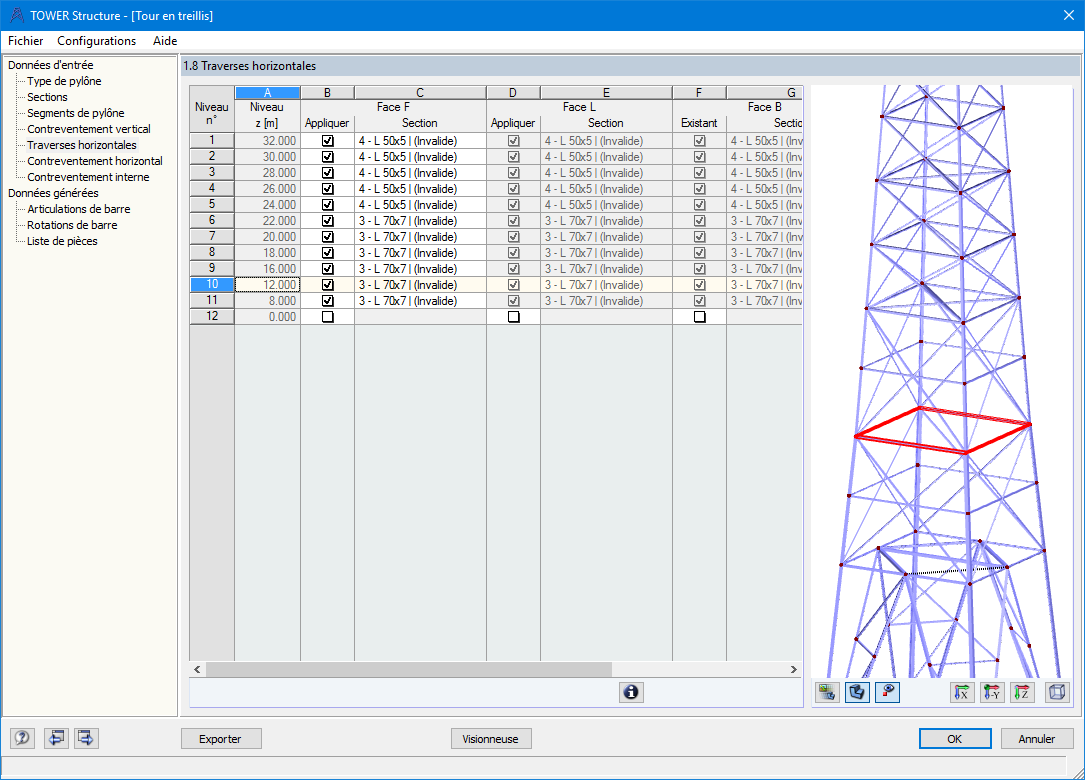
Task: Check Face B Existant box in row 12
Action: [700, 316]
